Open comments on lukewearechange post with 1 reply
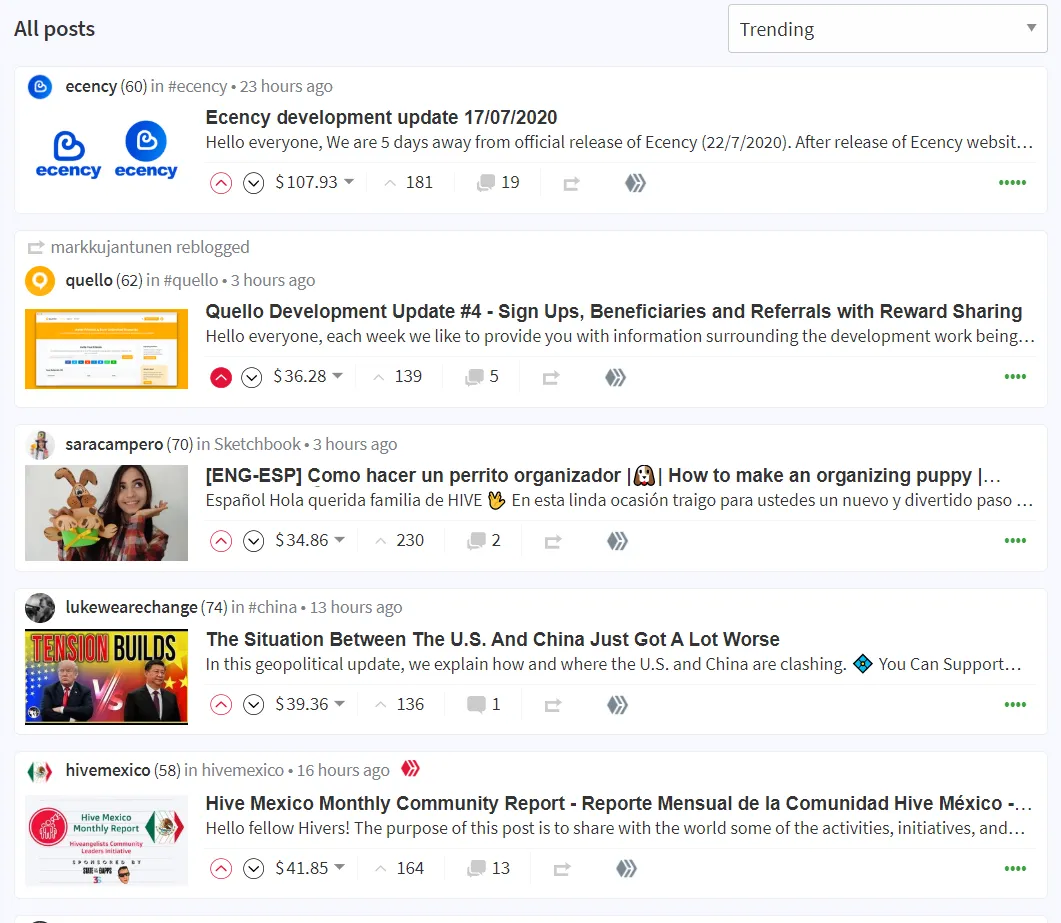Viewport: 1061px width, 923px height. point(483,704)
